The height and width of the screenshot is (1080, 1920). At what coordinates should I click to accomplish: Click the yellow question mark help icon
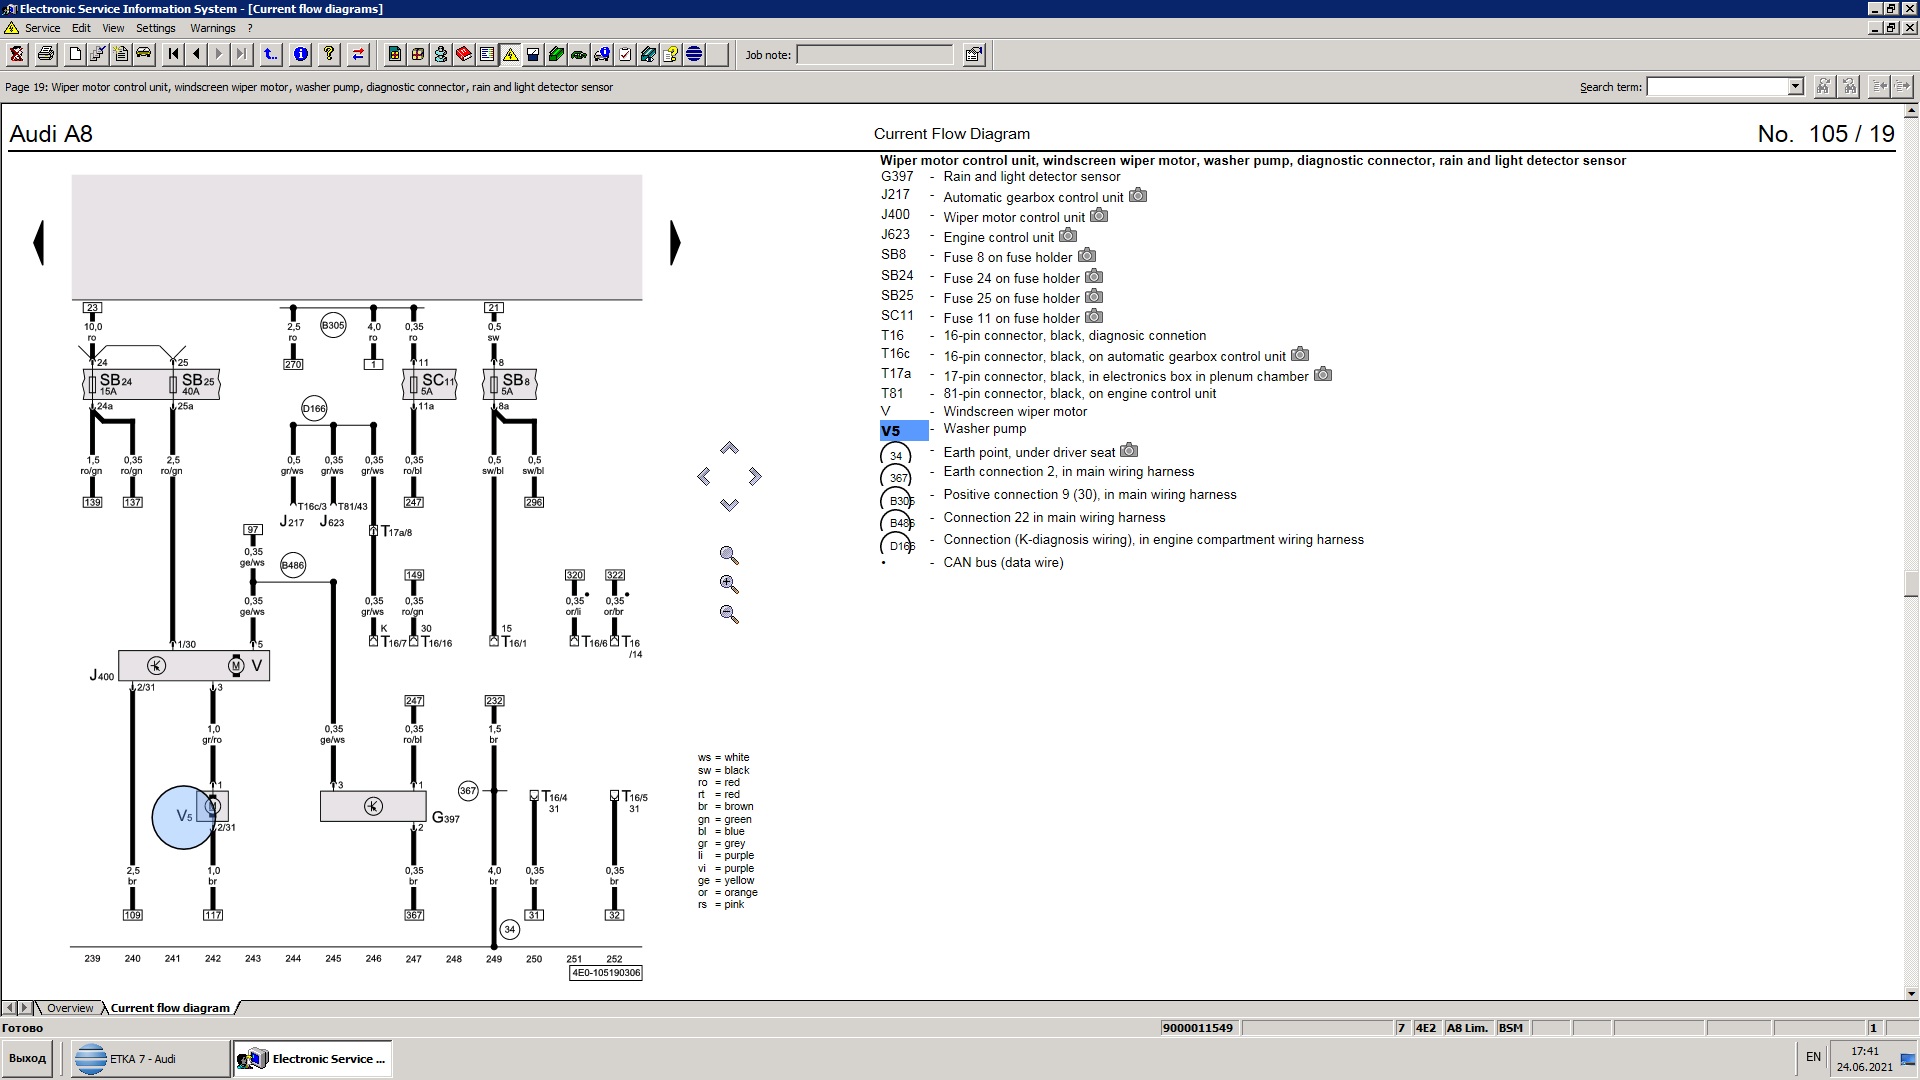click(329, 54)
